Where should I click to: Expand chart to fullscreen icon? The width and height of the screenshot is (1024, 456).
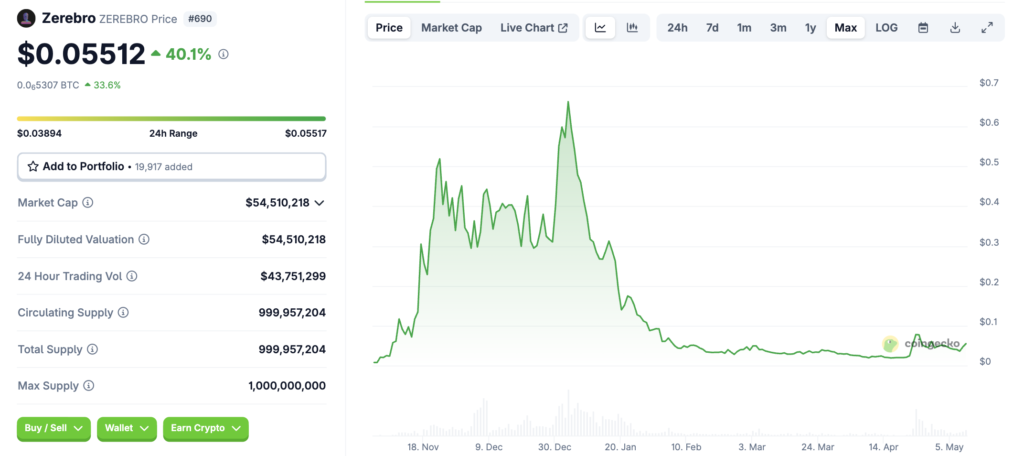coord(987,27)
